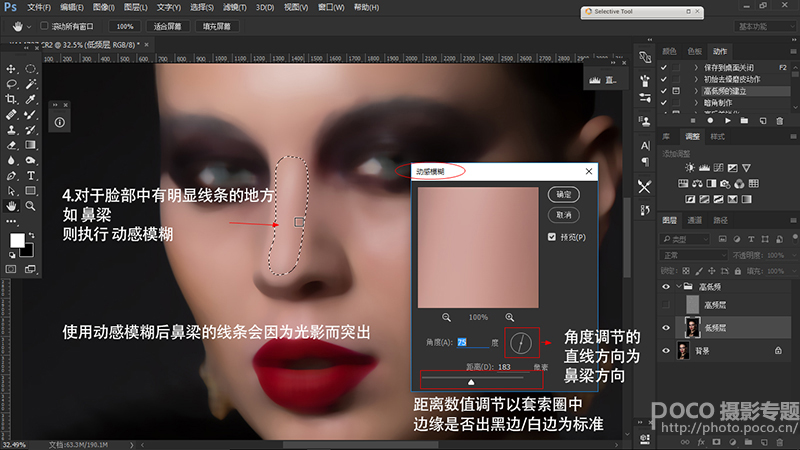The height and width of the screenshot is (450, 800).
Task: Collapse the 高低频 layer group
Action: click(681, 284)
